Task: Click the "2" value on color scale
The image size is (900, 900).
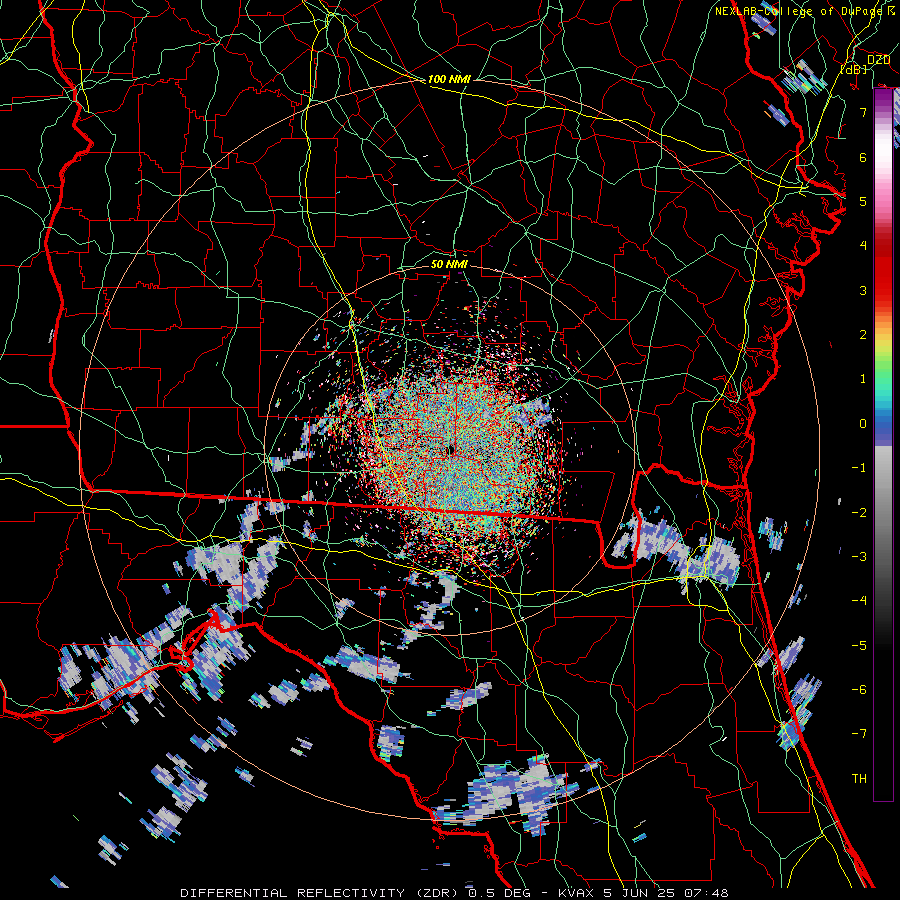Action: (863, 334)
